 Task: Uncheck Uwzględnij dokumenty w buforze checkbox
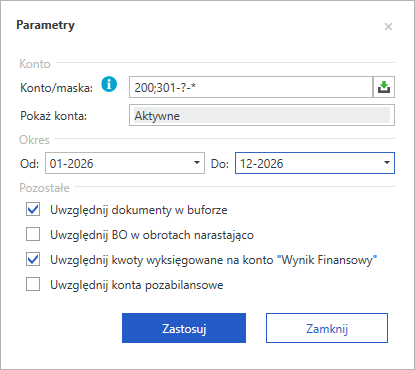coord(33,210)
